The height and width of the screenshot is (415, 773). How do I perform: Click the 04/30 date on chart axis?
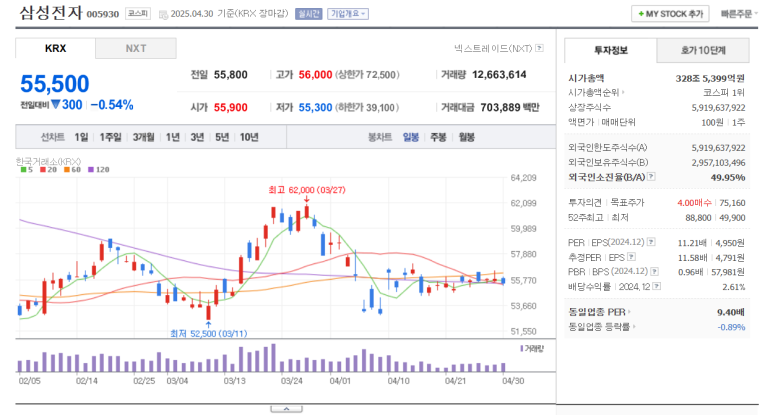pos(513,381)
